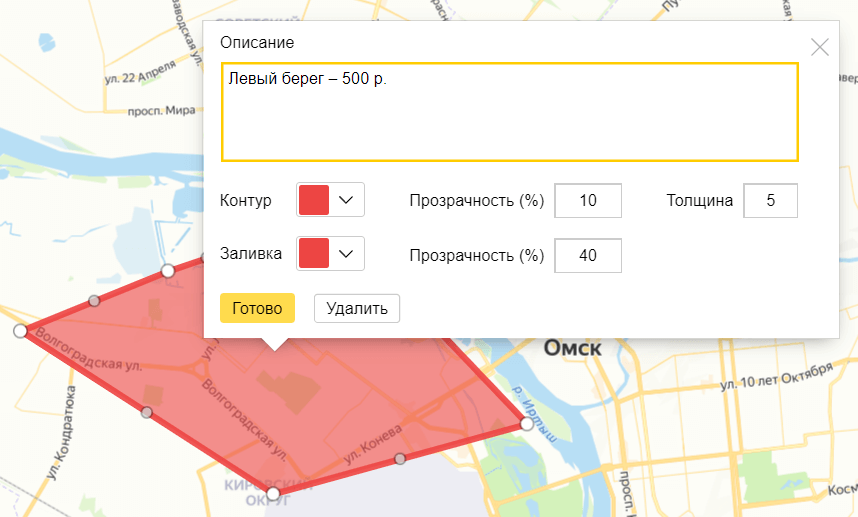
Task: Click the Контур label
Action: [245, 200]
